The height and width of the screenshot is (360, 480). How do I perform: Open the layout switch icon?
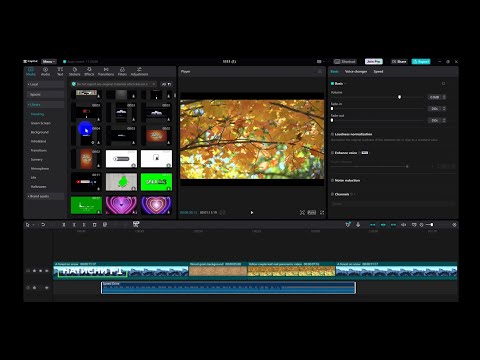320,62
